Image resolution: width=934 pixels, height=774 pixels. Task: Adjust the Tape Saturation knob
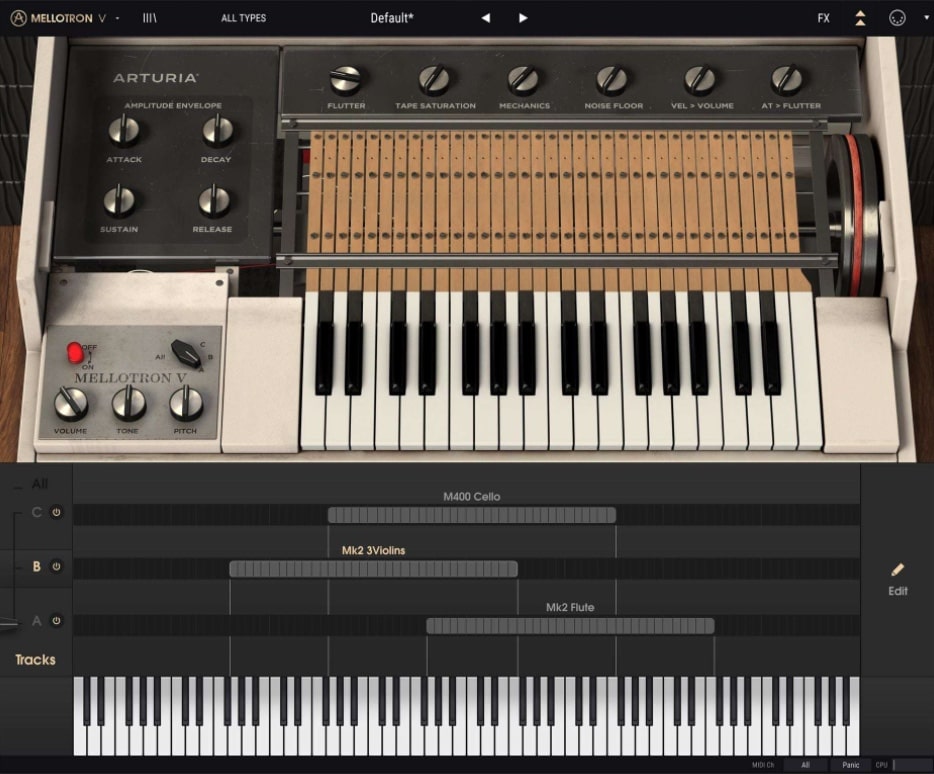434,78
